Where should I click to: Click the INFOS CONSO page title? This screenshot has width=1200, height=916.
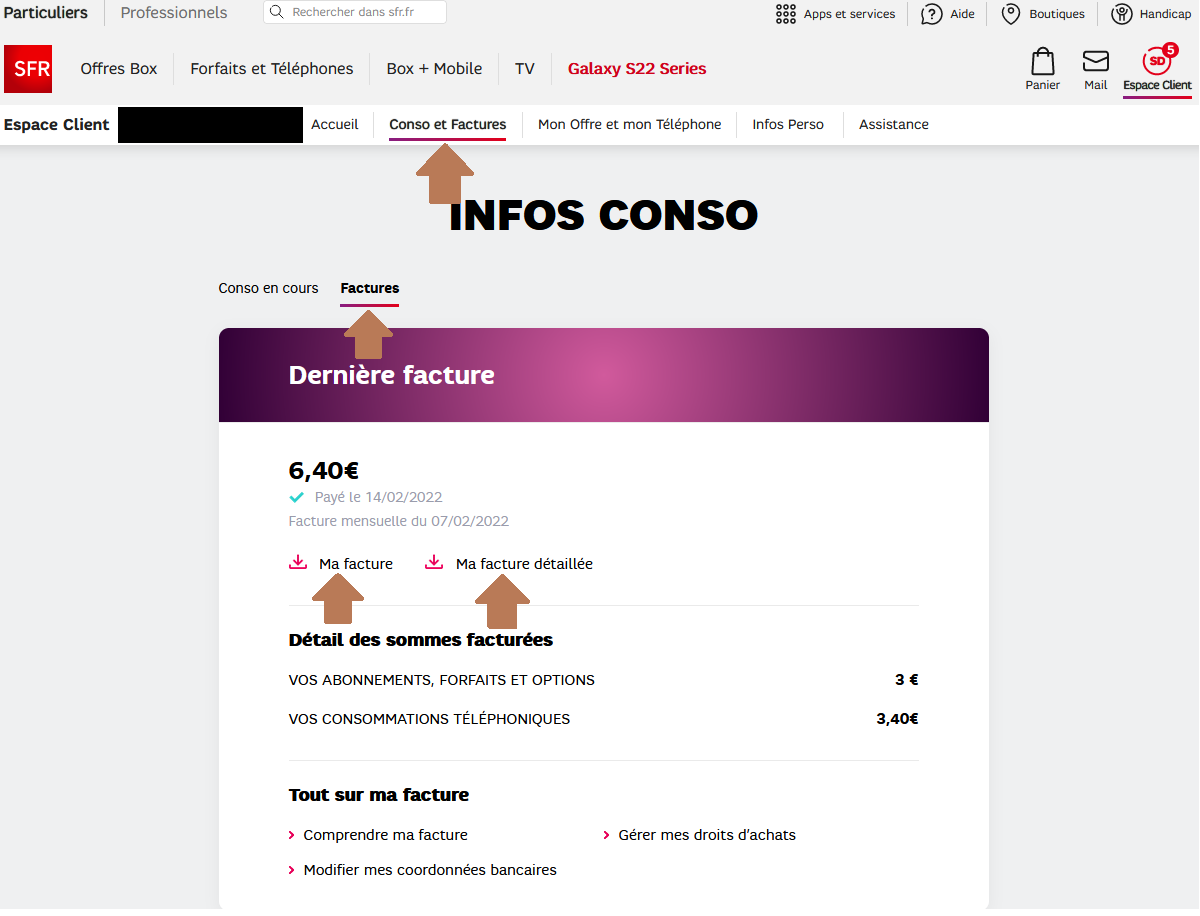coord(604,215)
